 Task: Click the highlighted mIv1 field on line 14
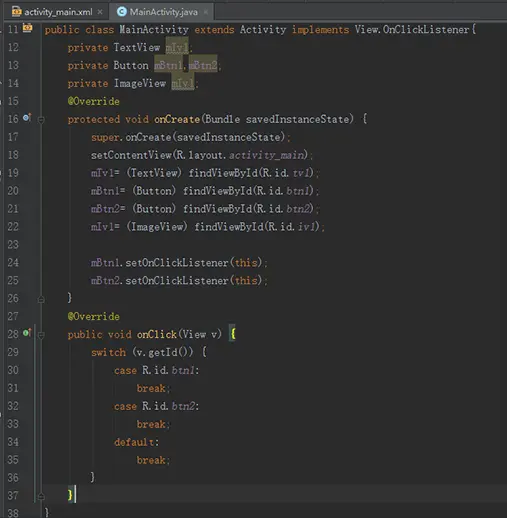(x=183, y=84)
